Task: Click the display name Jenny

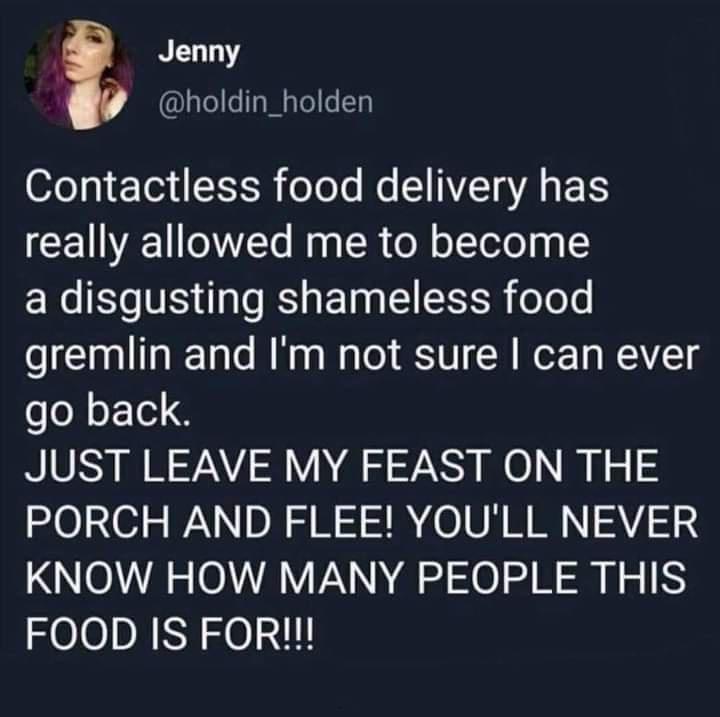Action: tap(199, 52)
